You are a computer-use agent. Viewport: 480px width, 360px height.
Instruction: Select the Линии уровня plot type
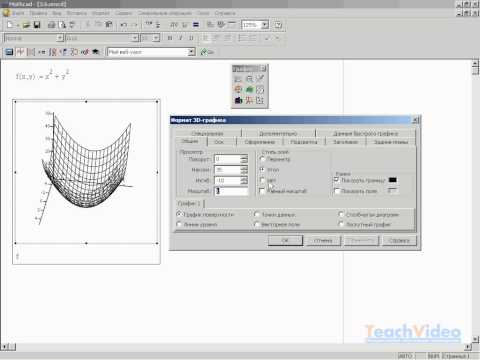(179, 224)
